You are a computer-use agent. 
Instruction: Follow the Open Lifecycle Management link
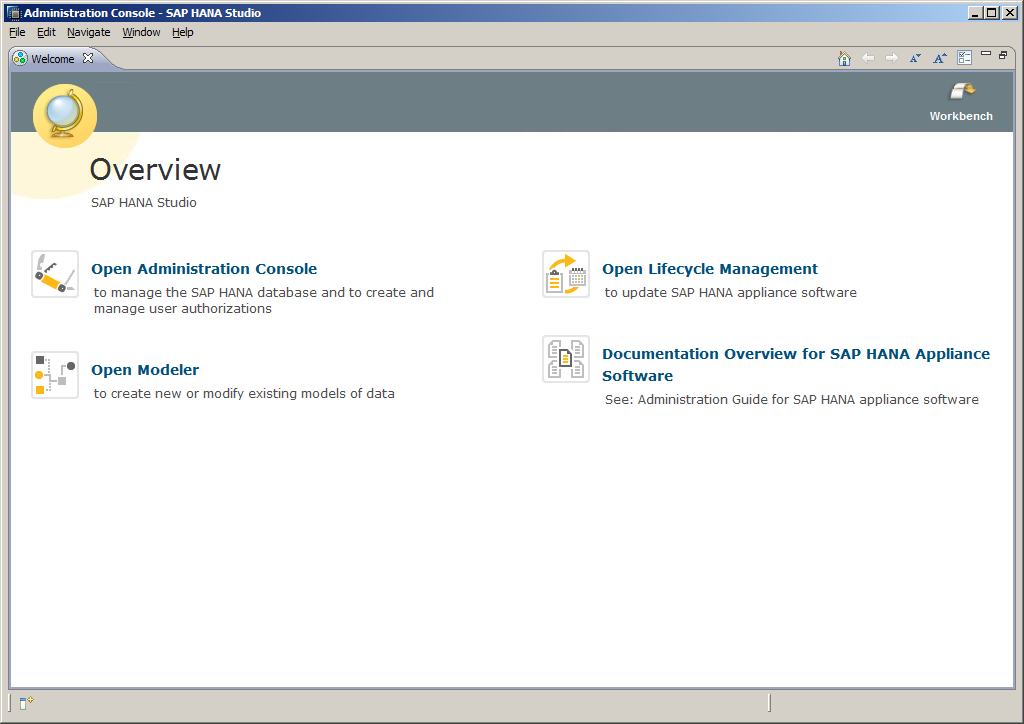pyautogui.click(x=709, y=269)
